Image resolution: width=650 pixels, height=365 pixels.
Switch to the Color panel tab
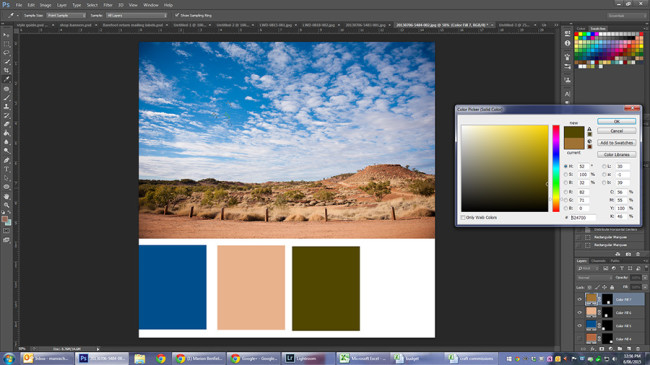click(581, 29)
